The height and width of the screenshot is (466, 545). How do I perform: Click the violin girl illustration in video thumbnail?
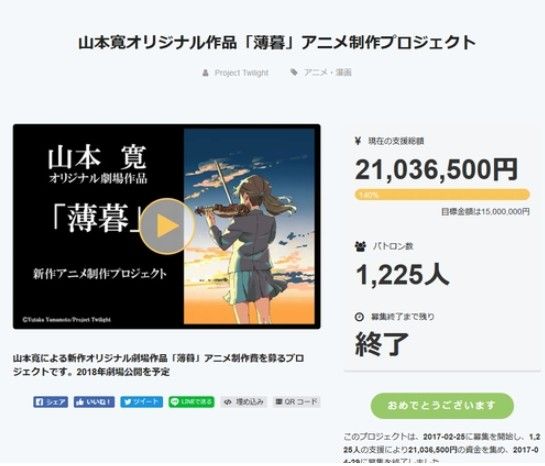point(249,226)
